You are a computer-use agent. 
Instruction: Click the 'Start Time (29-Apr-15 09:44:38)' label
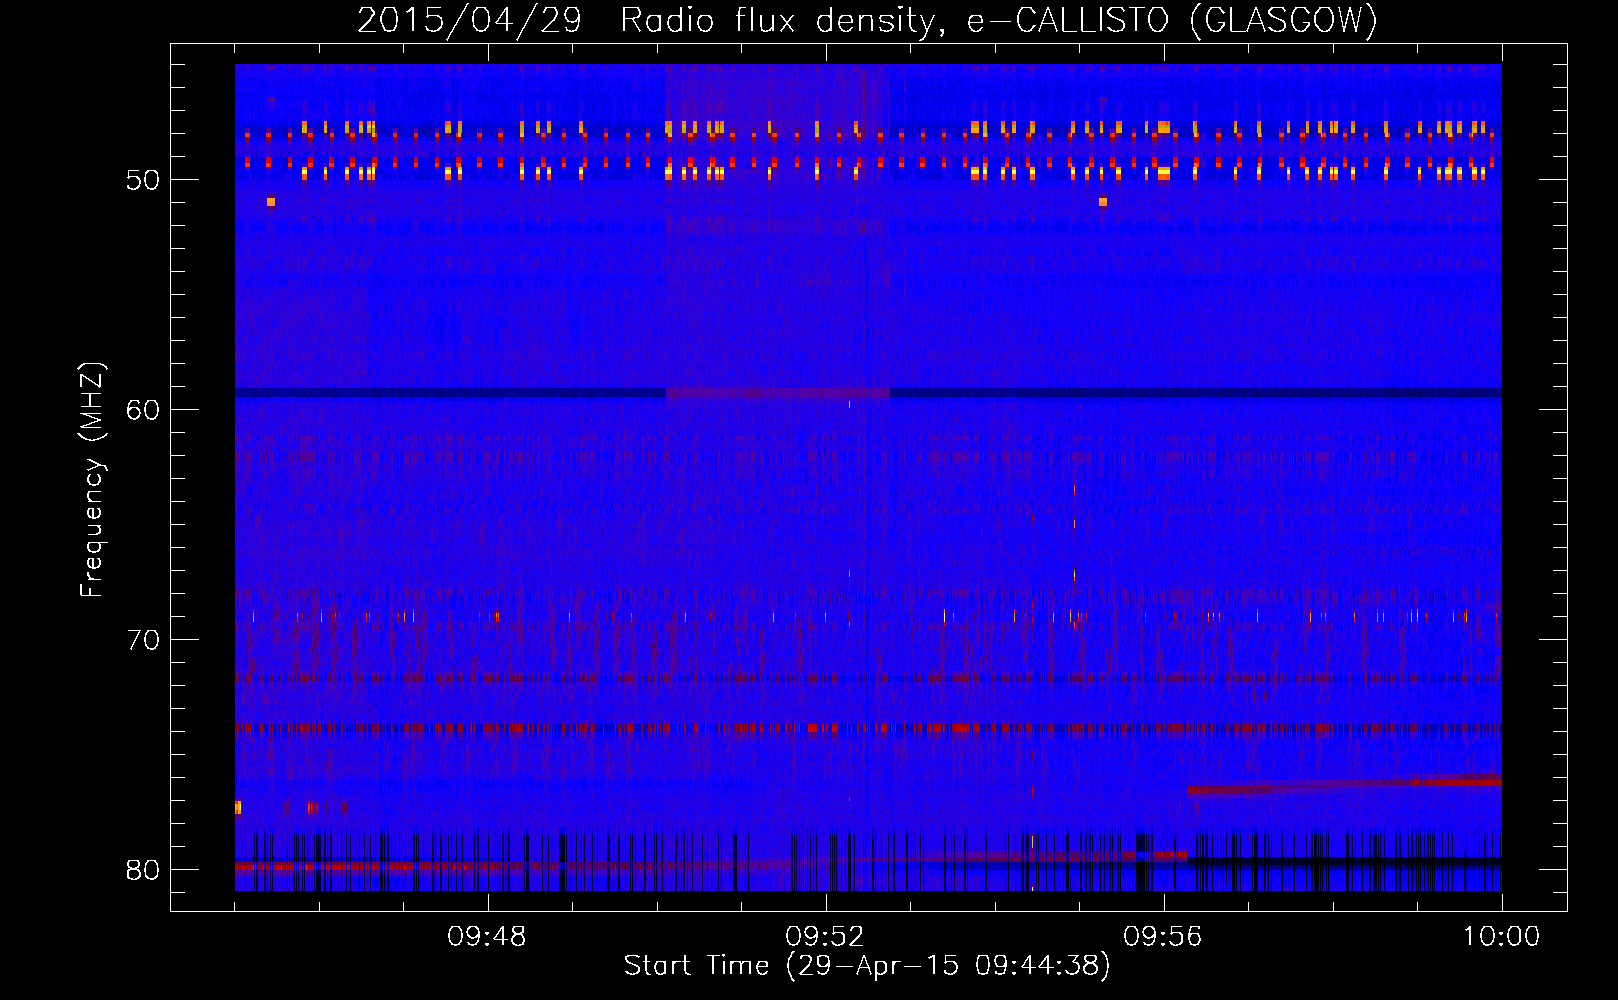tap(867, 966)
